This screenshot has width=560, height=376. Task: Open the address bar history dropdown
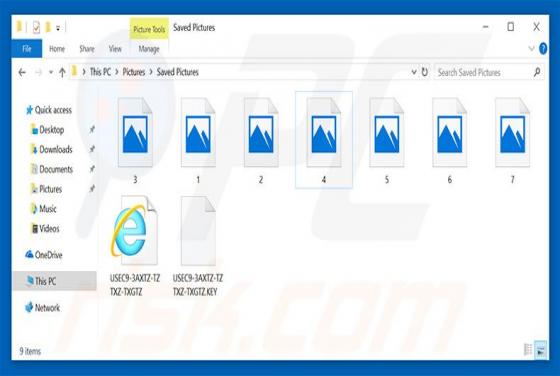point(414,72)
